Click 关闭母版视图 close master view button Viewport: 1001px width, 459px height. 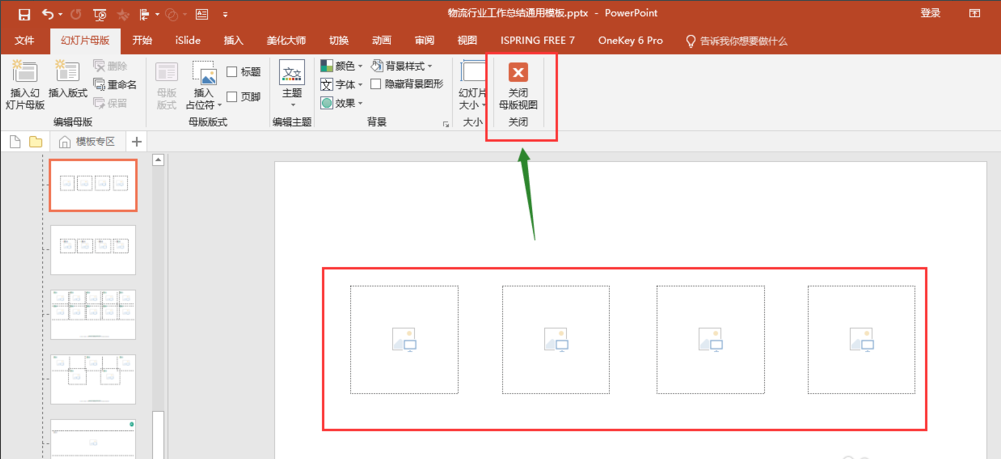point(518,86)
